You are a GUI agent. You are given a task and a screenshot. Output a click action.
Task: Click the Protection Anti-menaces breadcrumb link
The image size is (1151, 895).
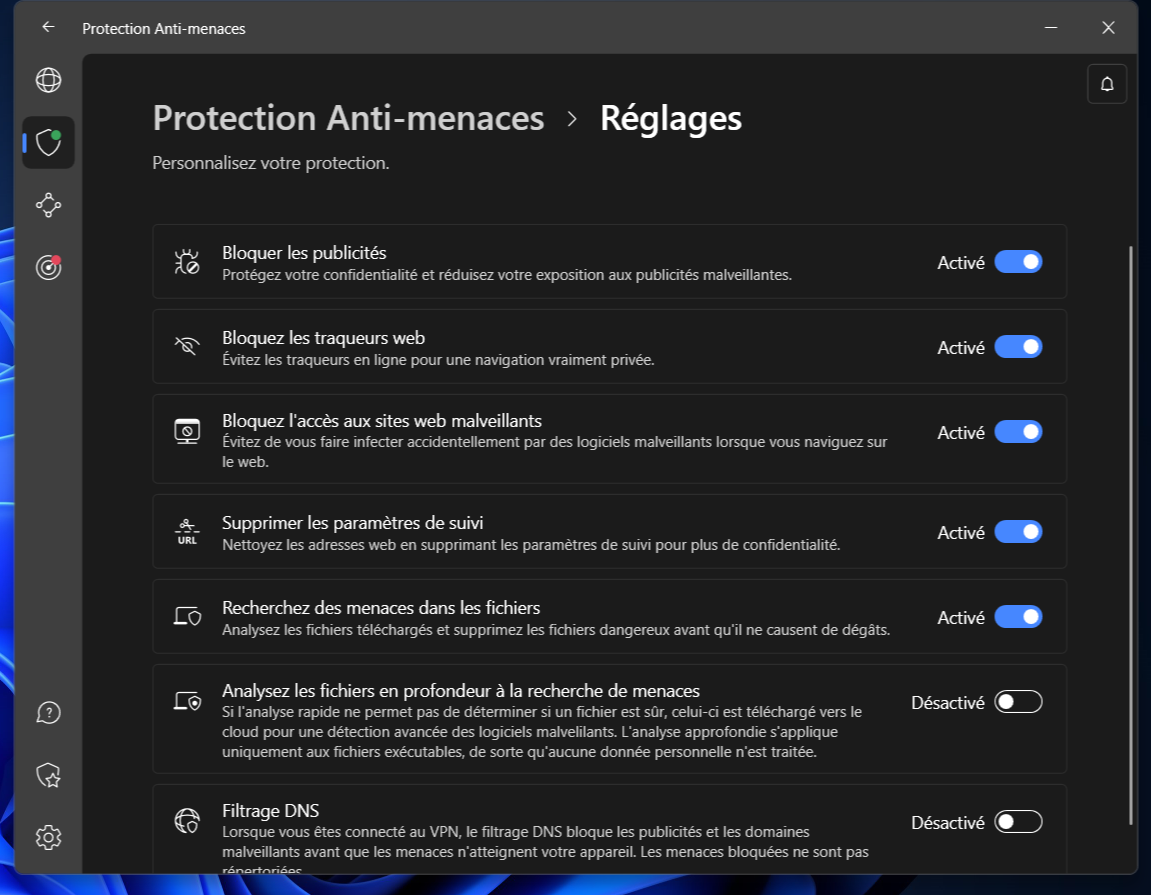pyautogui.click(x=349, y=119)
